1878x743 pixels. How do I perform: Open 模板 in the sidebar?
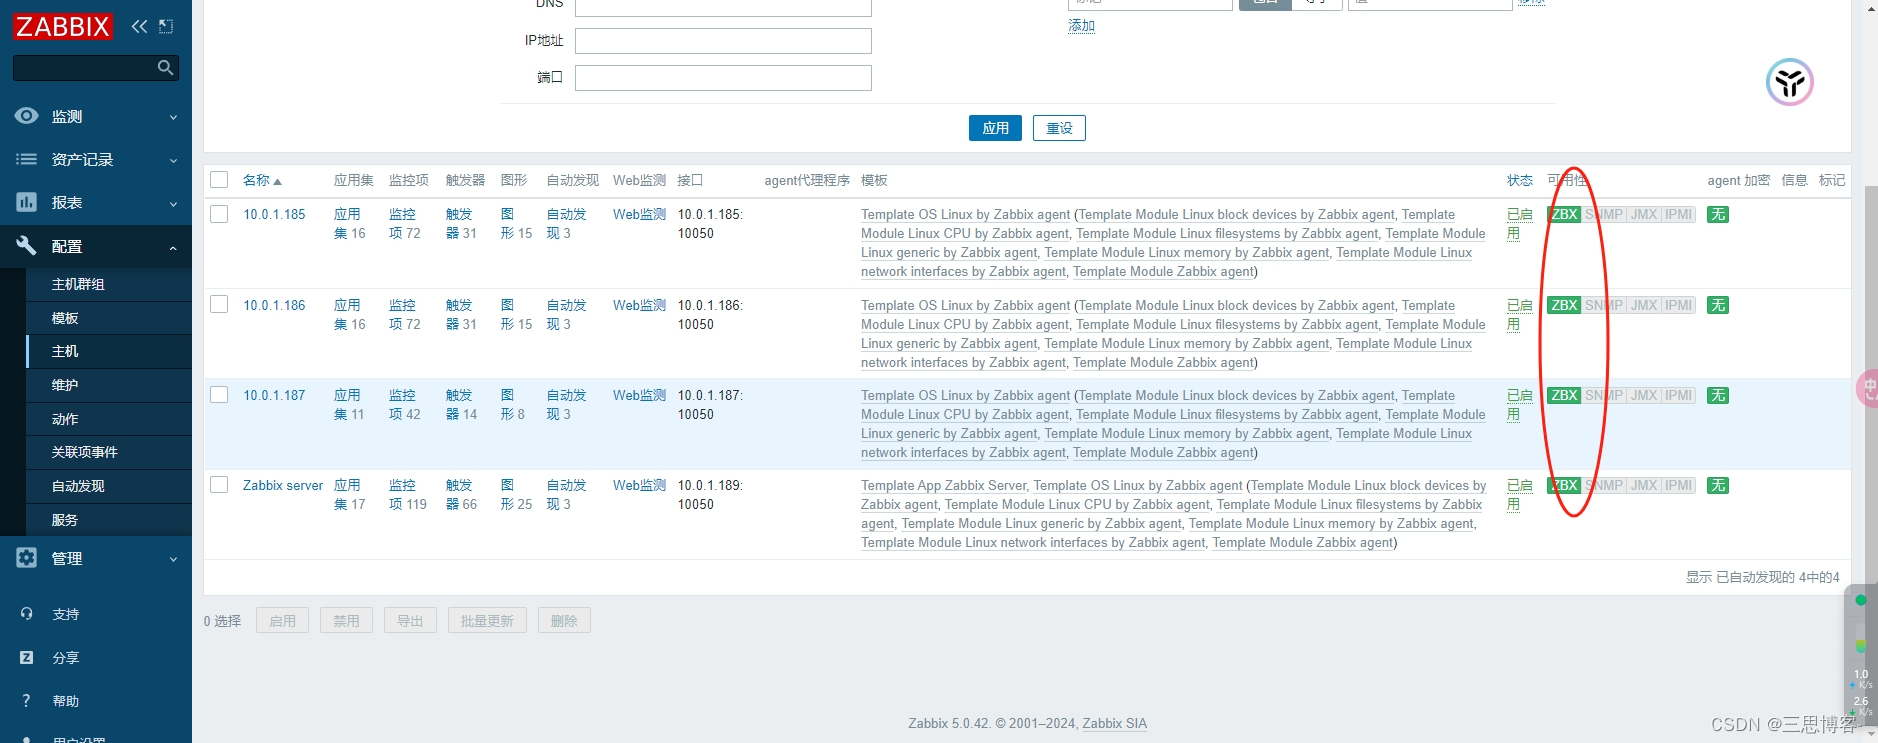click(x=65, y=318)
